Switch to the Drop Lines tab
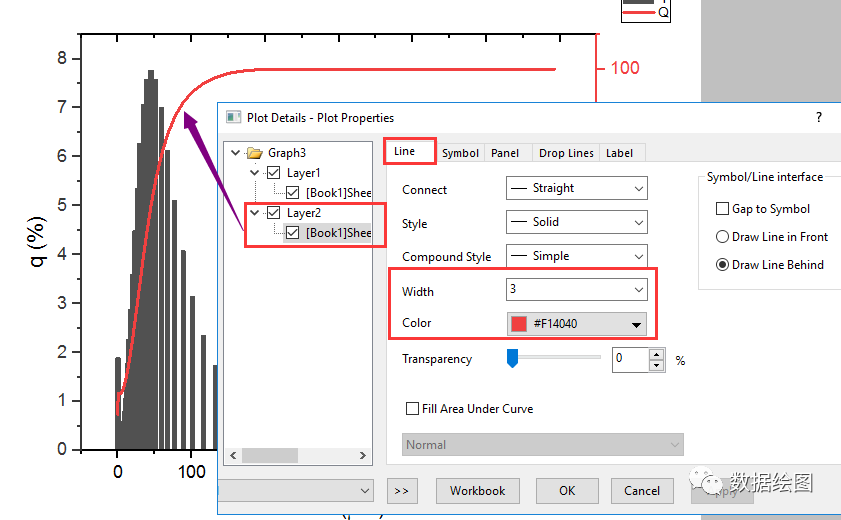 (x=566, y=153)
